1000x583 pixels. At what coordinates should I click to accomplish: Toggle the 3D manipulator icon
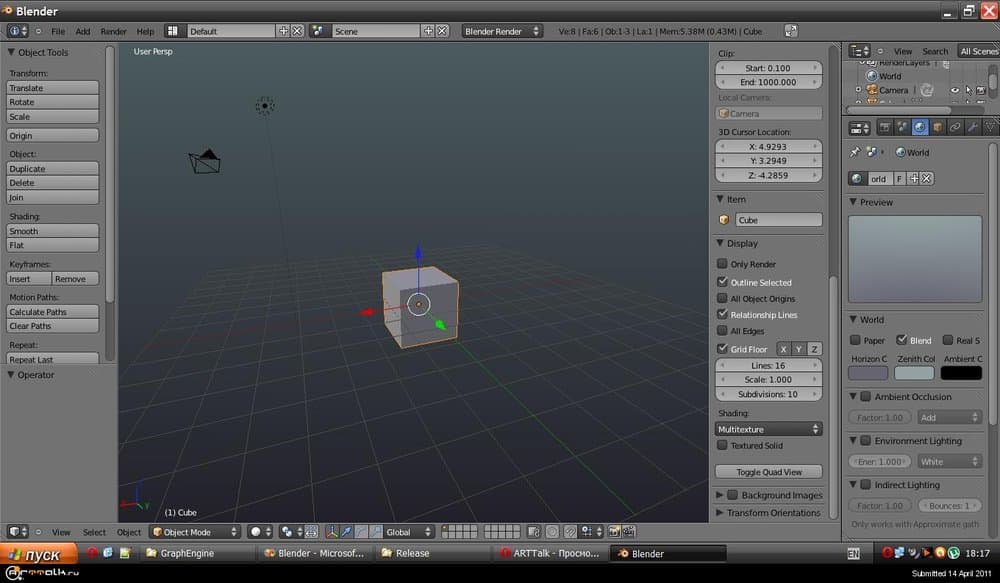332,531
